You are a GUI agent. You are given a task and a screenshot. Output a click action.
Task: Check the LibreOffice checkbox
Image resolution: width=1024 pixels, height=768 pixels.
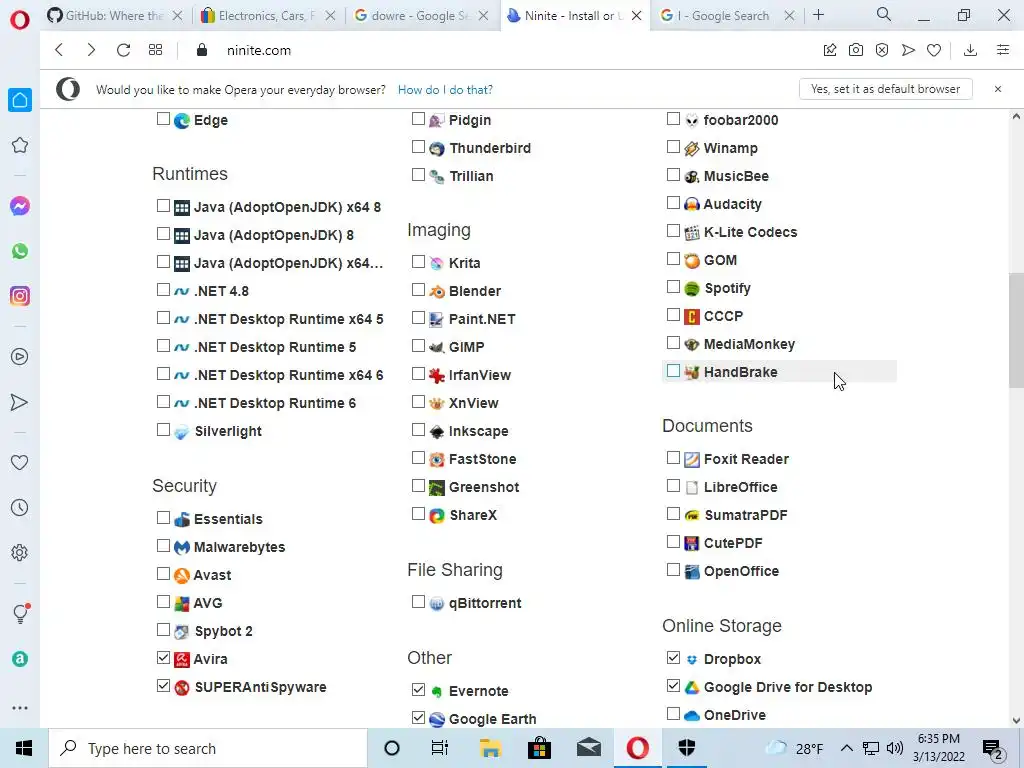click(673, 486)
